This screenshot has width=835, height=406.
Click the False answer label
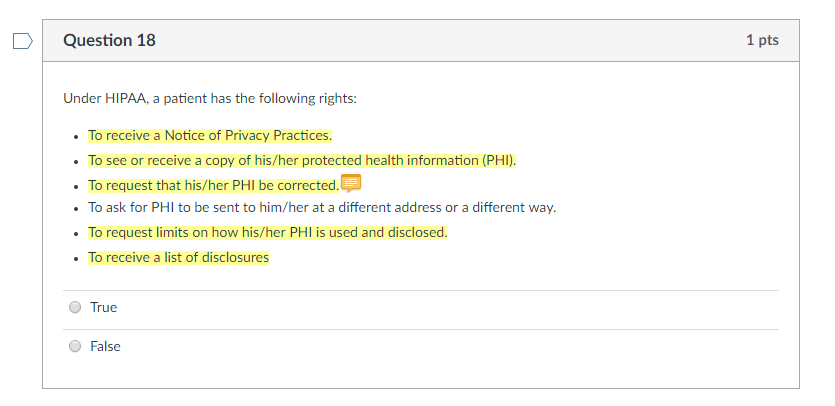pos(105,346)
